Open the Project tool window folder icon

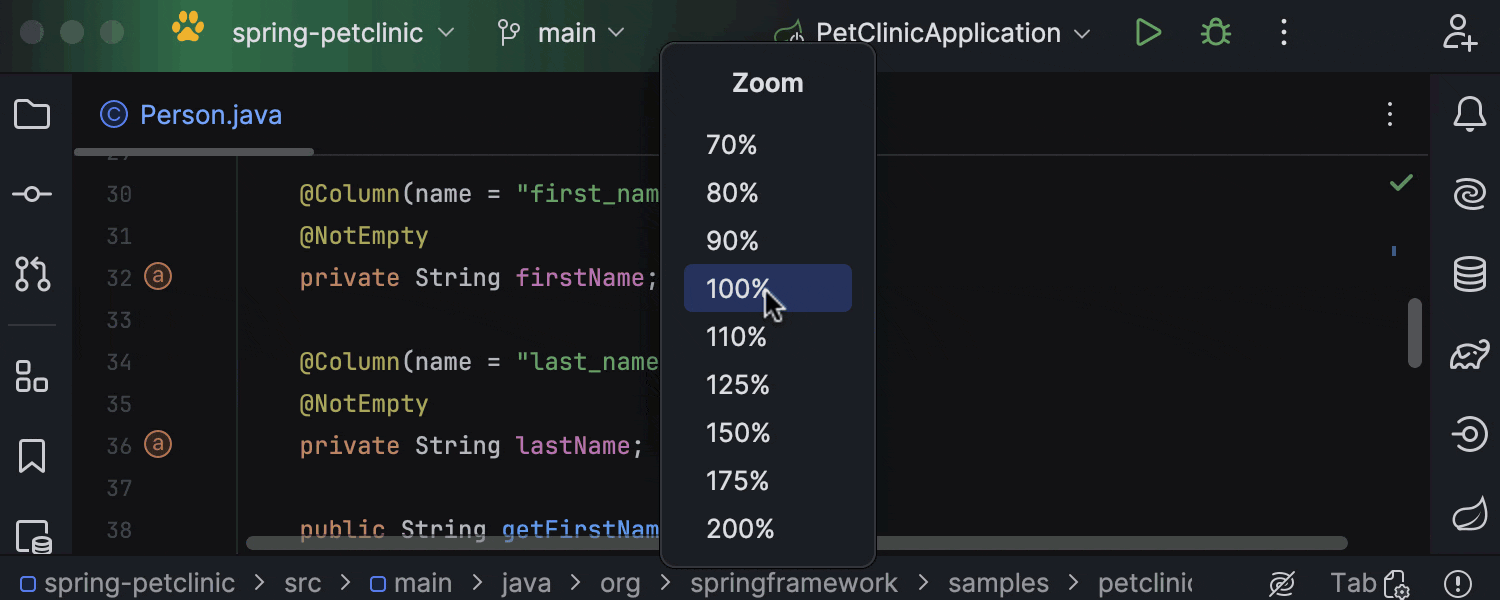tap(32, 114)
